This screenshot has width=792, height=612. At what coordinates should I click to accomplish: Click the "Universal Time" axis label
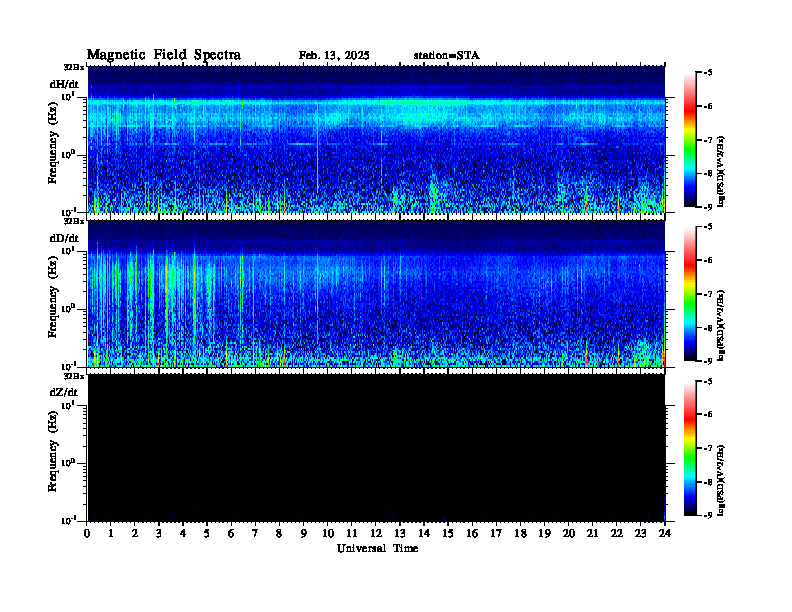pos(377,548)
